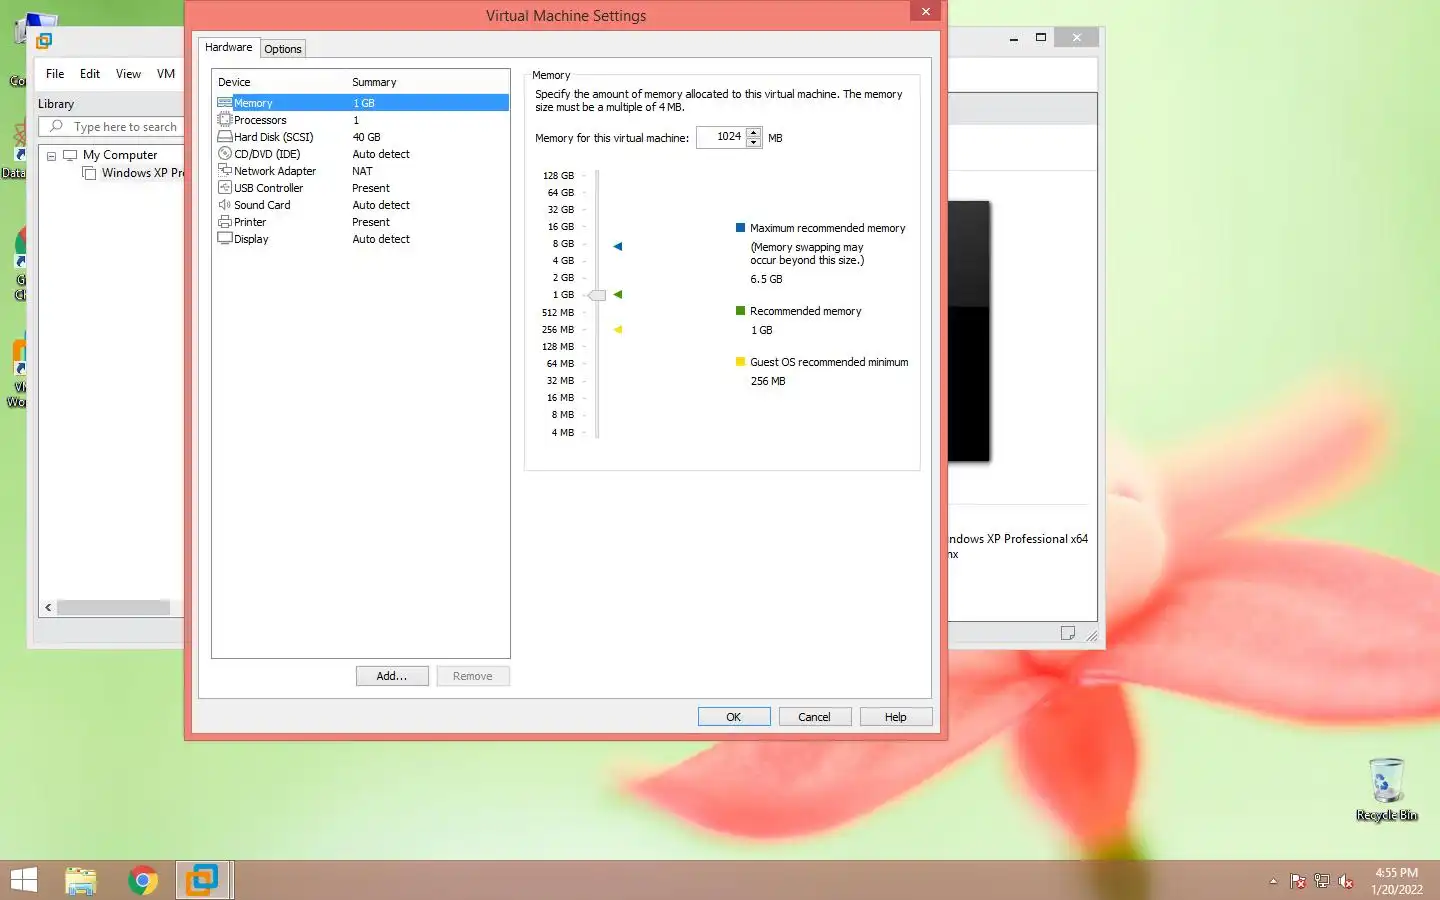Open the File menu

(55, 74)
